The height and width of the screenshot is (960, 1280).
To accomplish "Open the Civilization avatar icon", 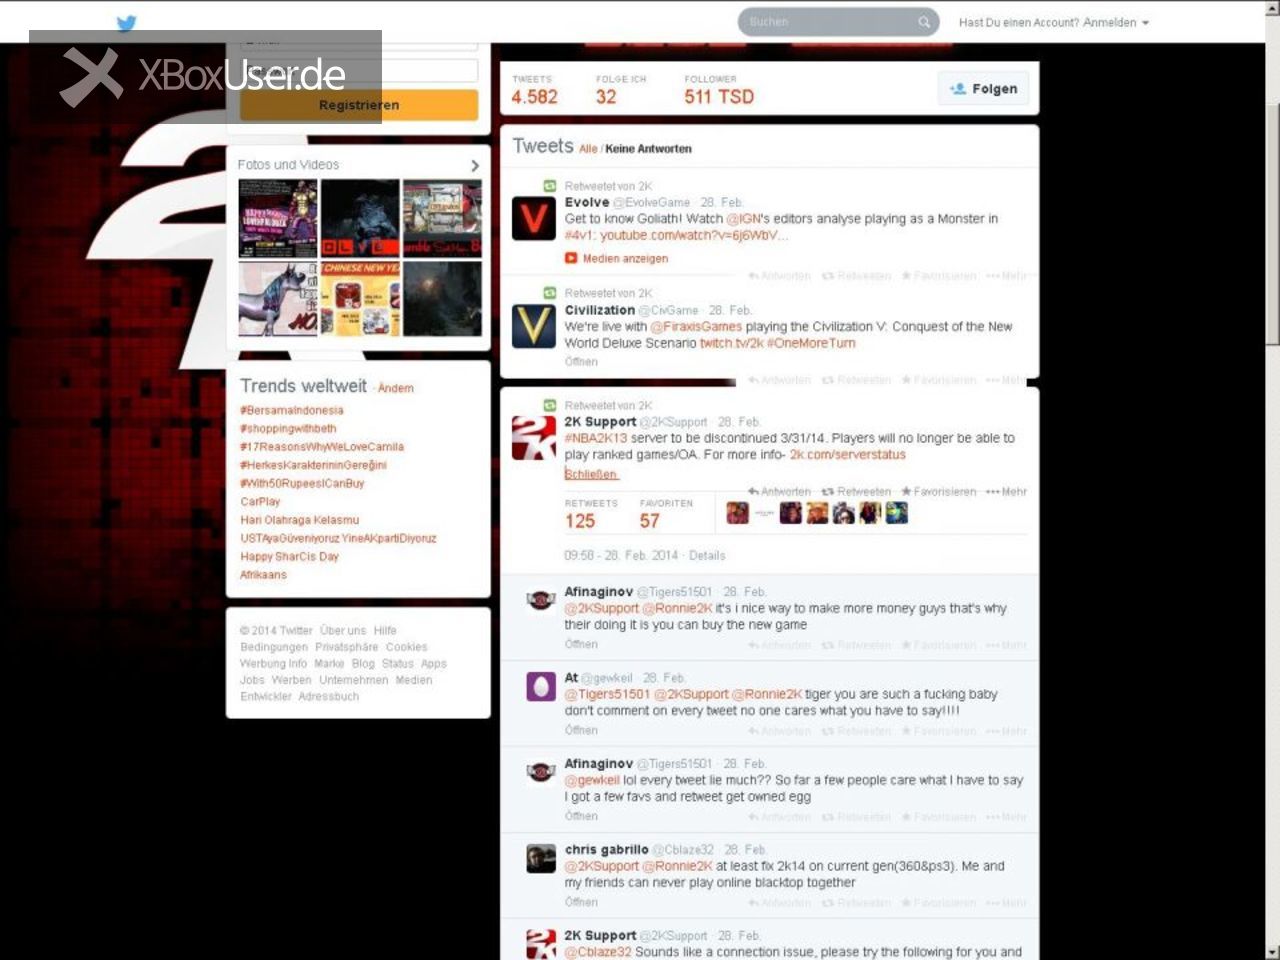I will click(x=534, y=327).
